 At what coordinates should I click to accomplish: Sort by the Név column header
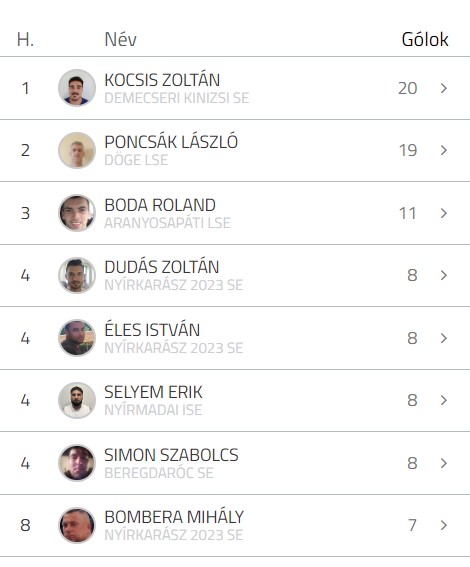click(120, 39)
